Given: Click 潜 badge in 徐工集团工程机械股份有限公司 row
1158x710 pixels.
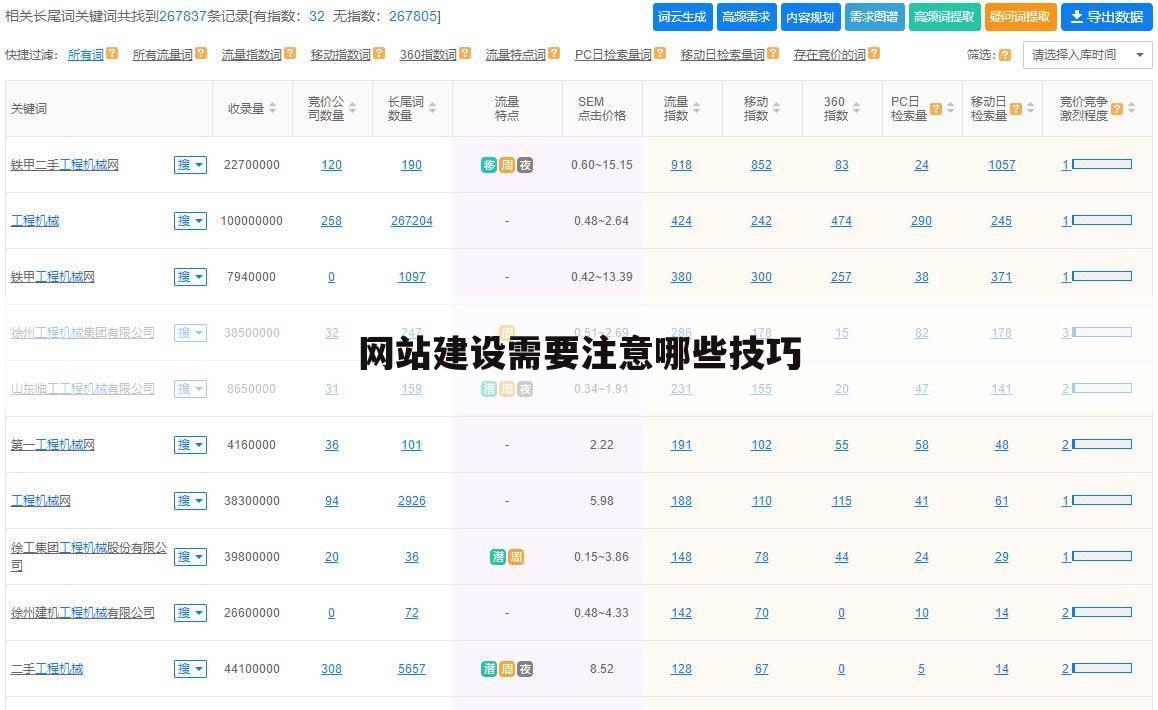Looking at the screenshot, I should coord(498,556).
